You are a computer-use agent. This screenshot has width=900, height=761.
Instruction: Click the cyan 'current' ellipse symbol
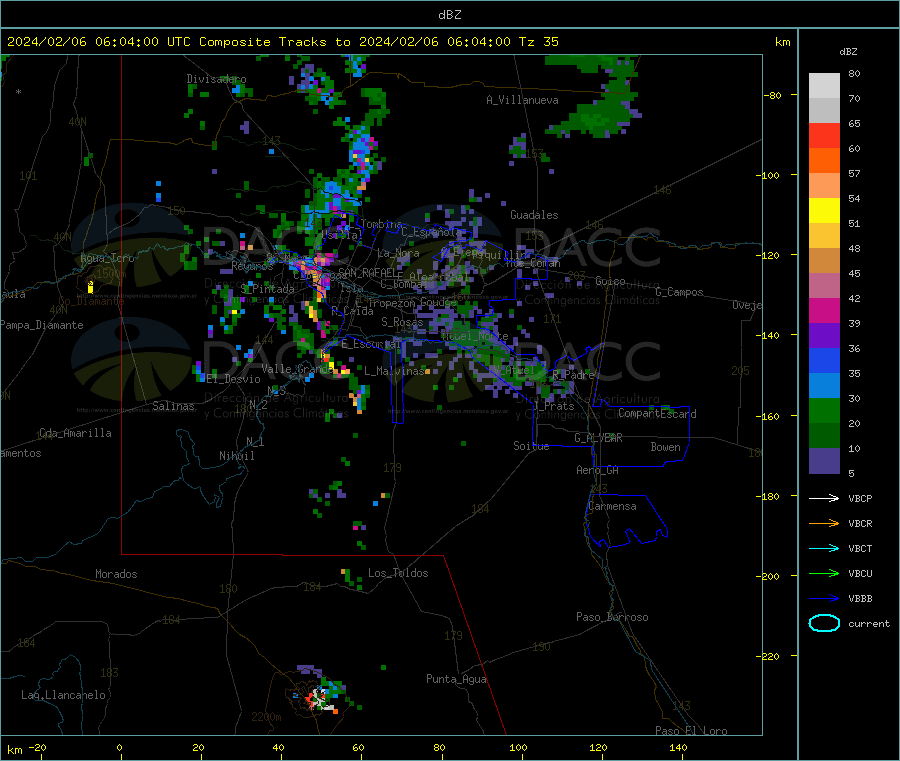[824, 623]
